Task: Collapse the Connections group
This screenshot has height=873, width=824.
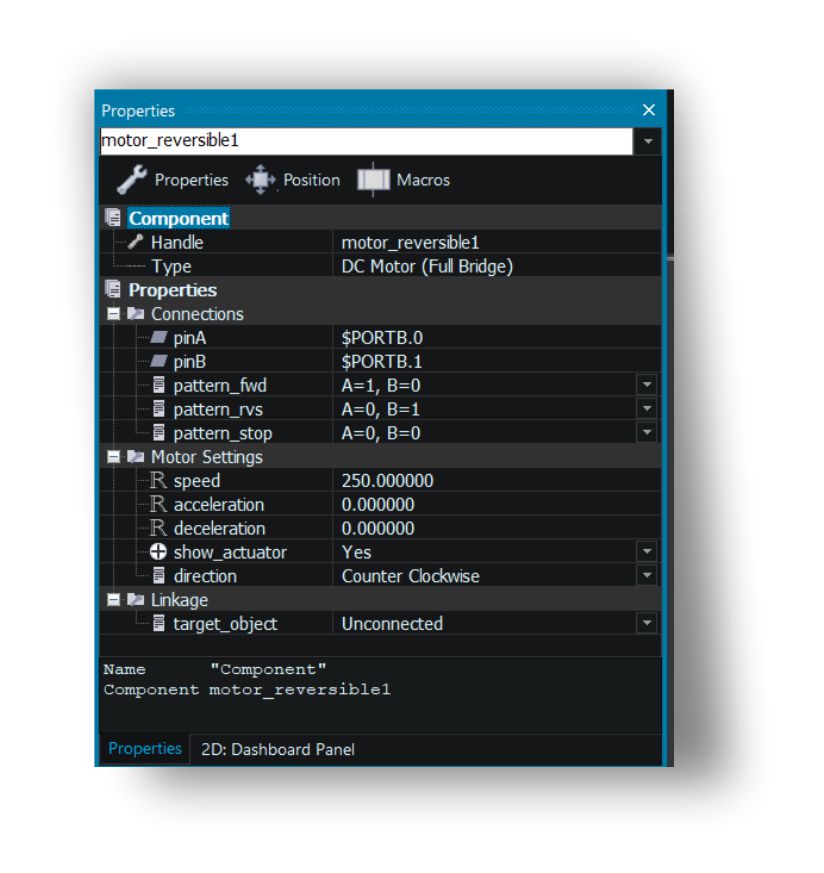Action: [114, 314]
